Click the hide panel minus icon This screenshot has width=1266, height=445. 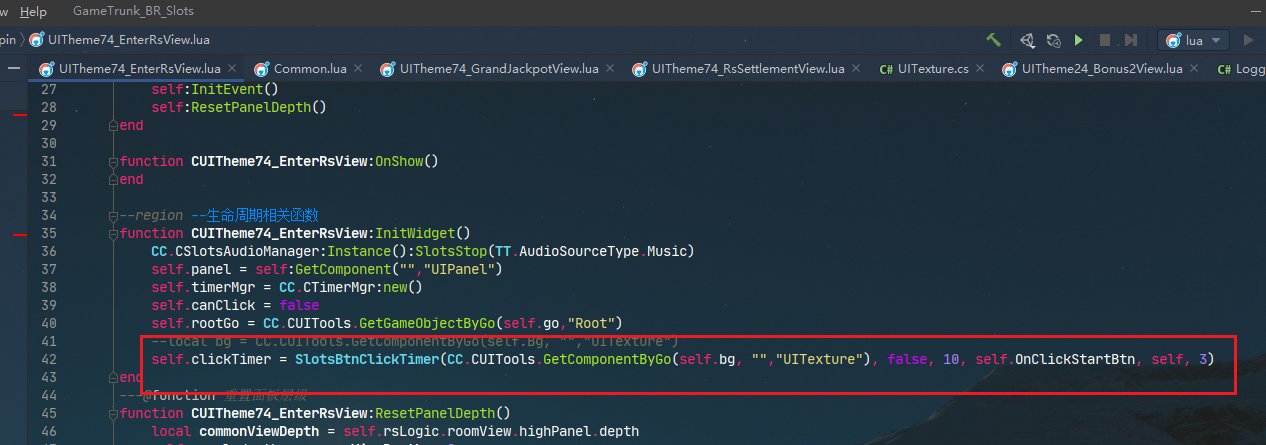[14, 69]
